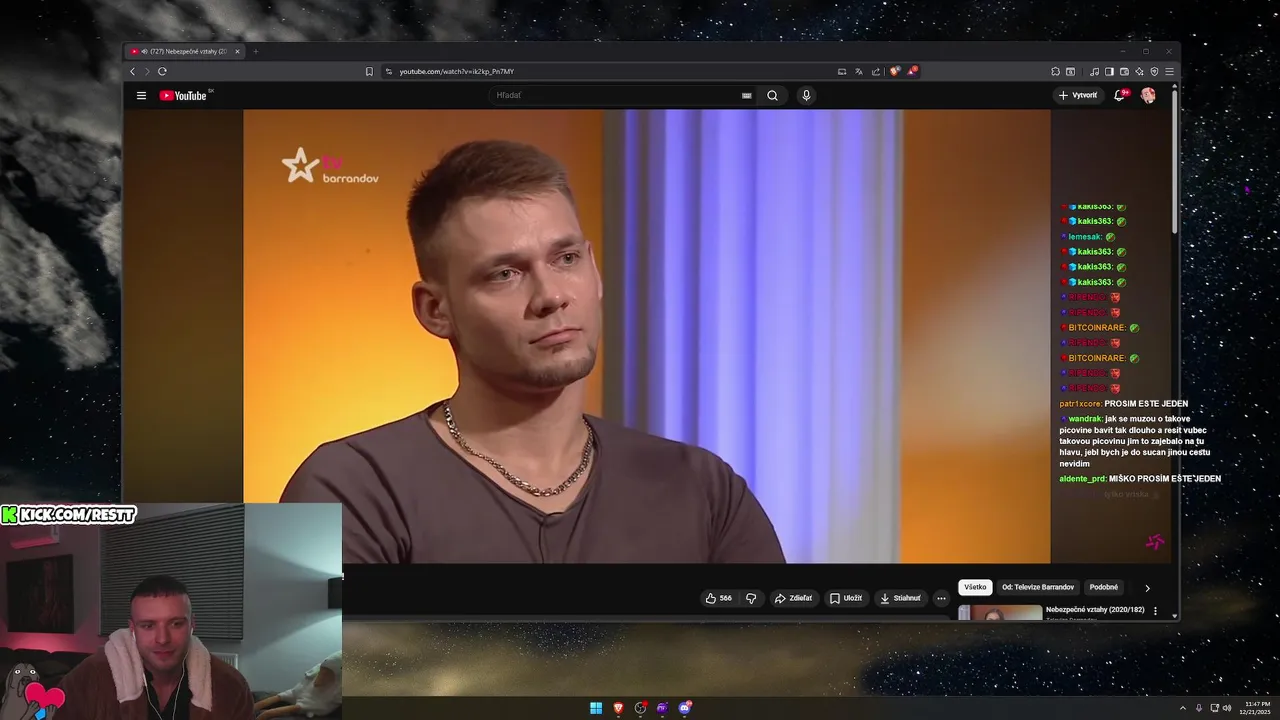Open the Brave Wallet icon
Viewport: 1280px width, 720px height.
pos(1124,71)
